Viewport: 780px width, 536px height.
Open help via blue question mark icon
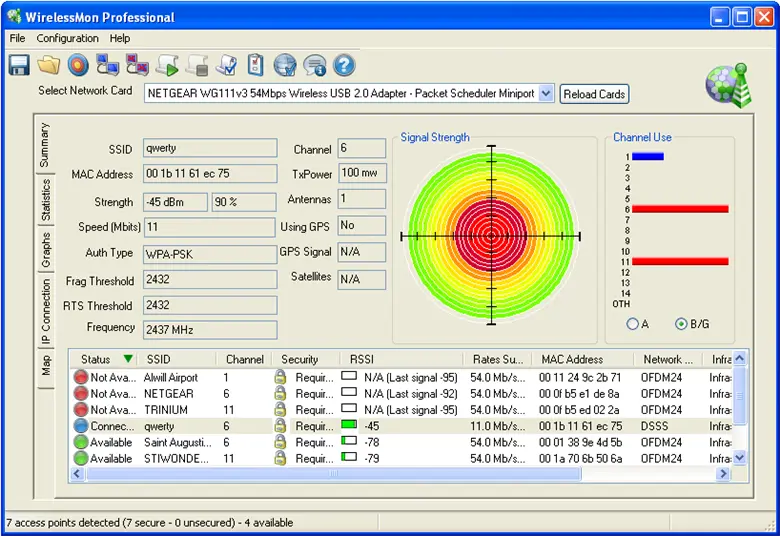(x=344, y=66)
